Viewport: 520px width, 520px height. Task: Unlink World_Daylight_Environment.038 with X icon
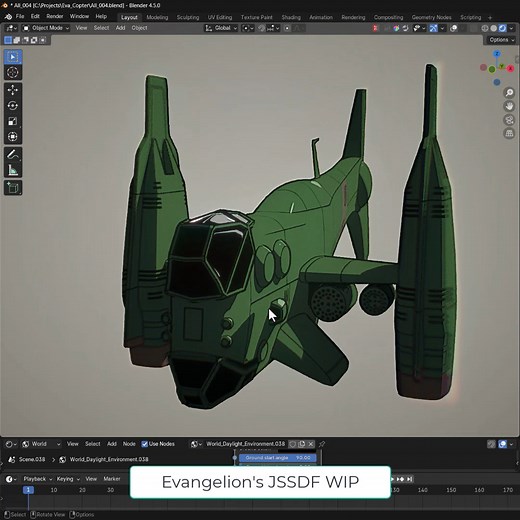(x=311, y=444)
